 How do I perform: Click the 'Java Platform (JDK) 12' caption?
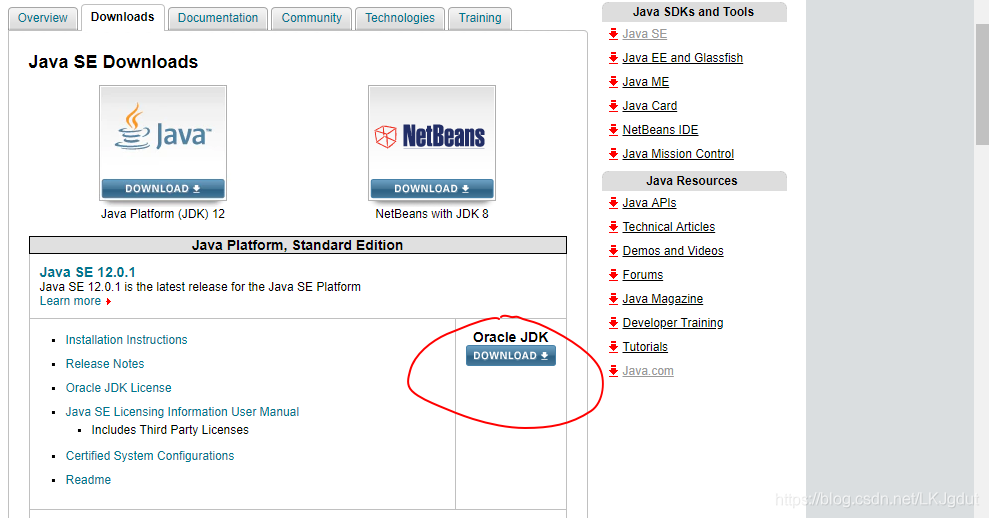click(163, 214)
